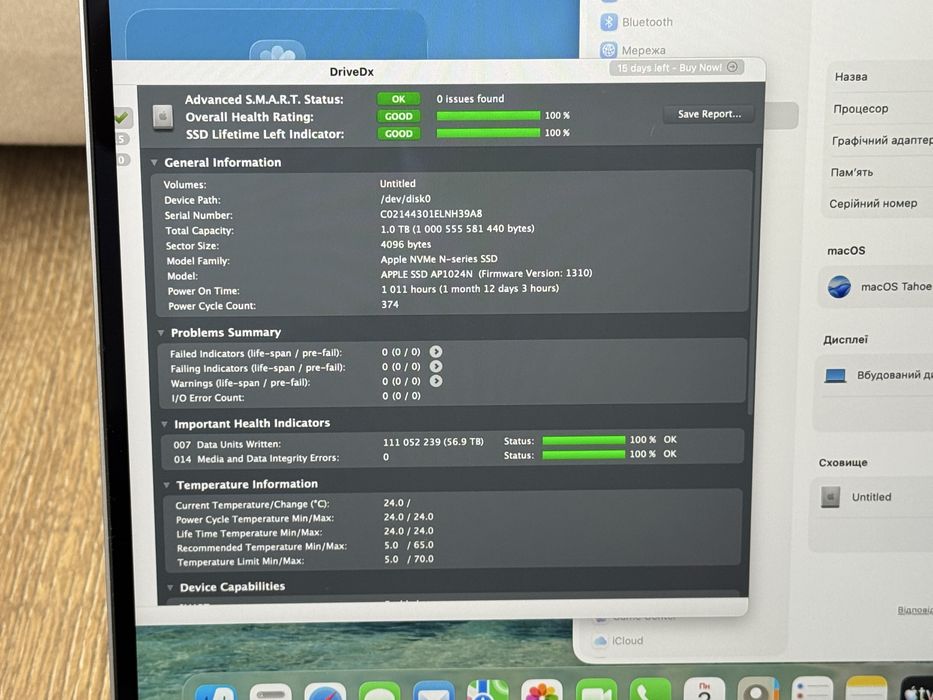Viewport: 933px width, 700px height.
Task: Click the DriveDx window title
Action: (x=352, y=71)
